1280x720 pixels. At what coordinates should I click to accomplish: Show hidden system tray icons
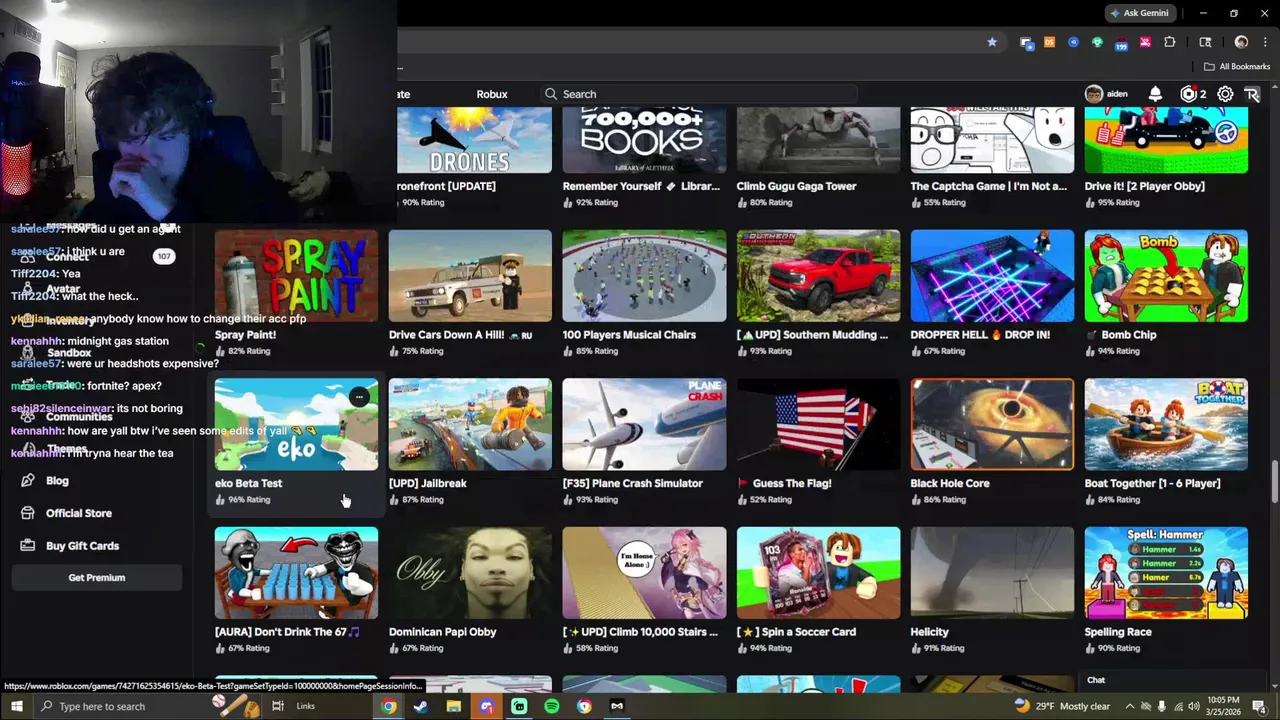pos(1132,706)
